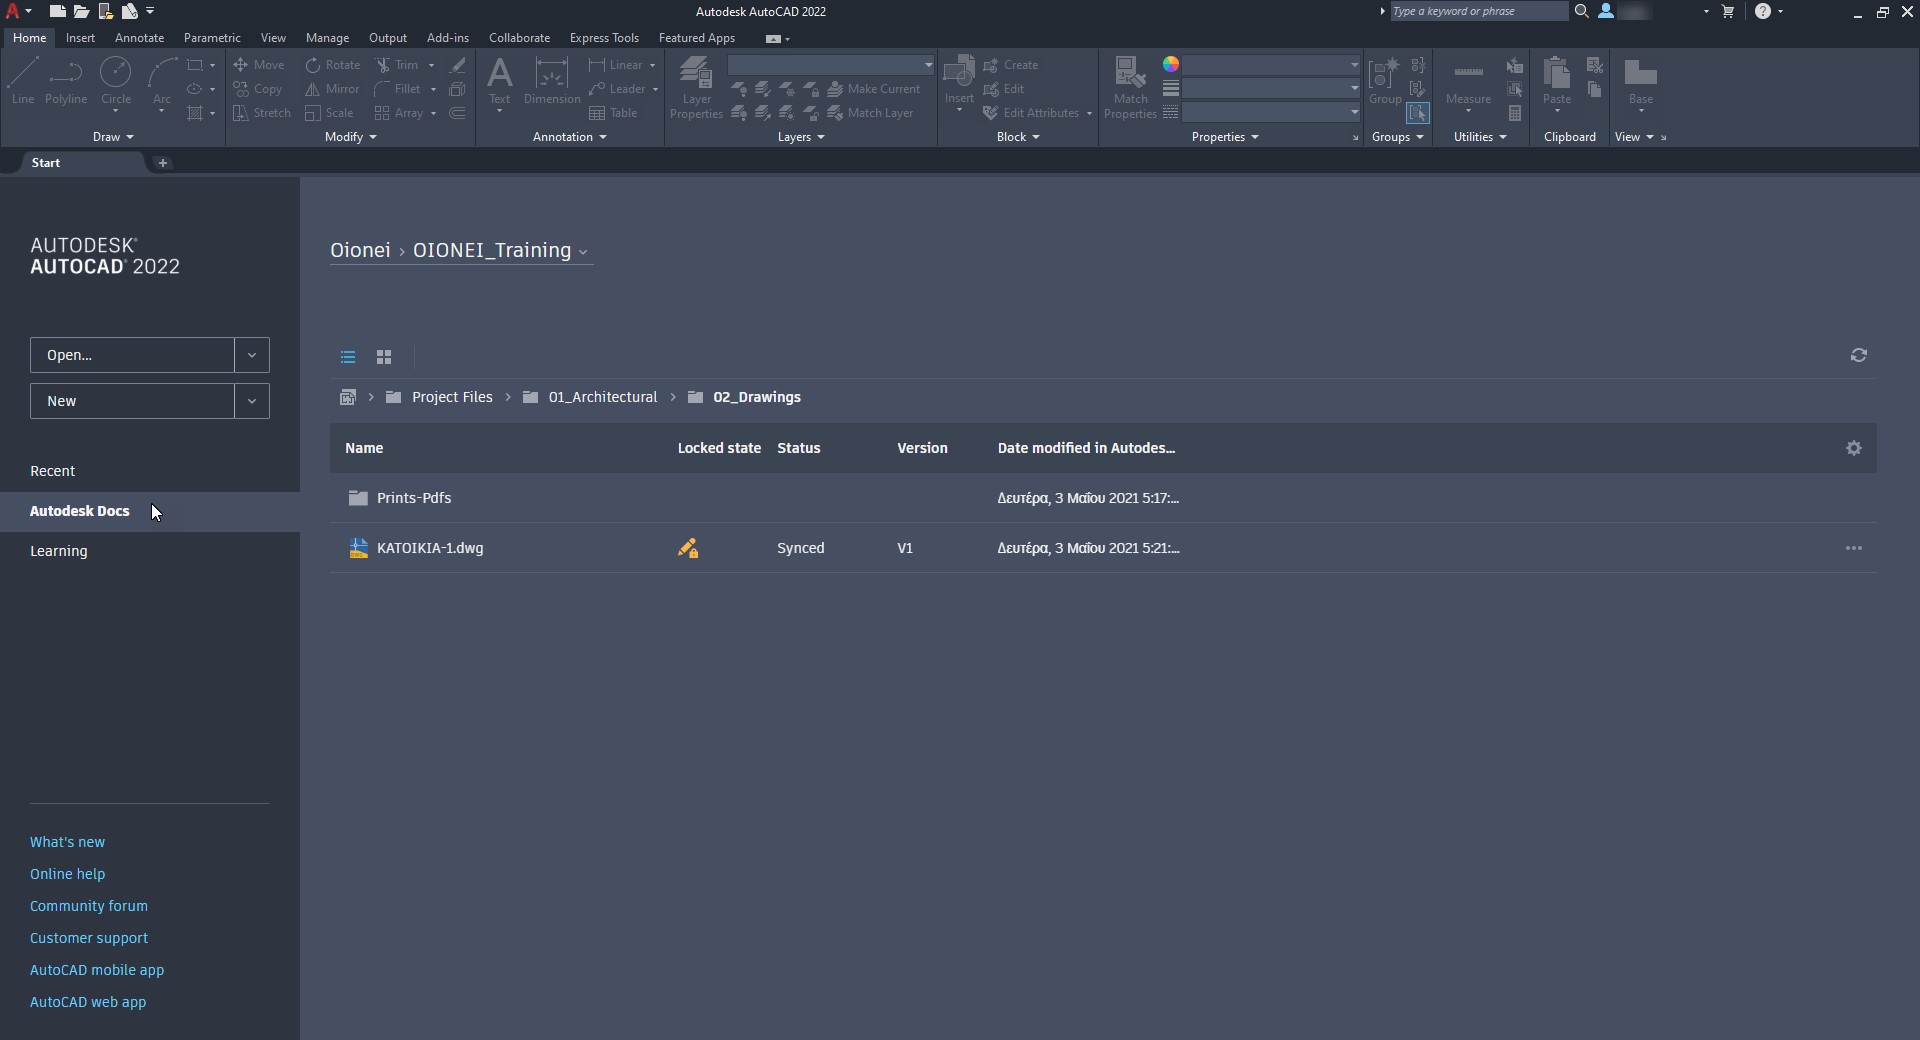Expand the Draw panel
This screenshot has height=1040, width=1920.
click(x=113, y=137)
